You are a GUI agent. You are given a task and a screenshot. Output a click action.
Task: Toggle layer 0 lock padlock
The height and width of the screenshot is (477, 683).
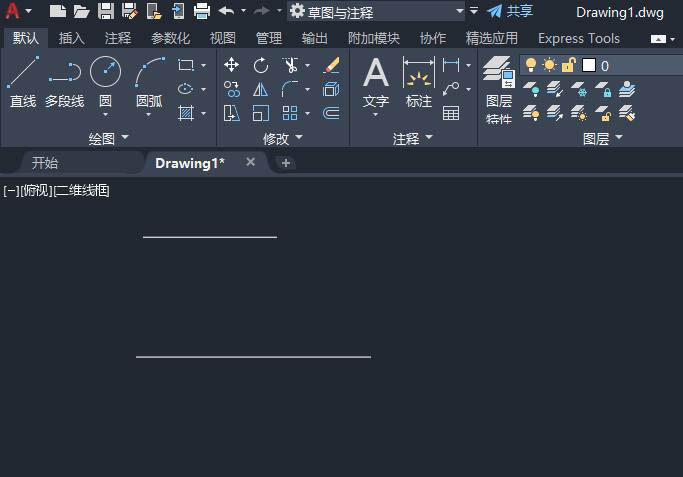click(x=568, y=65)
